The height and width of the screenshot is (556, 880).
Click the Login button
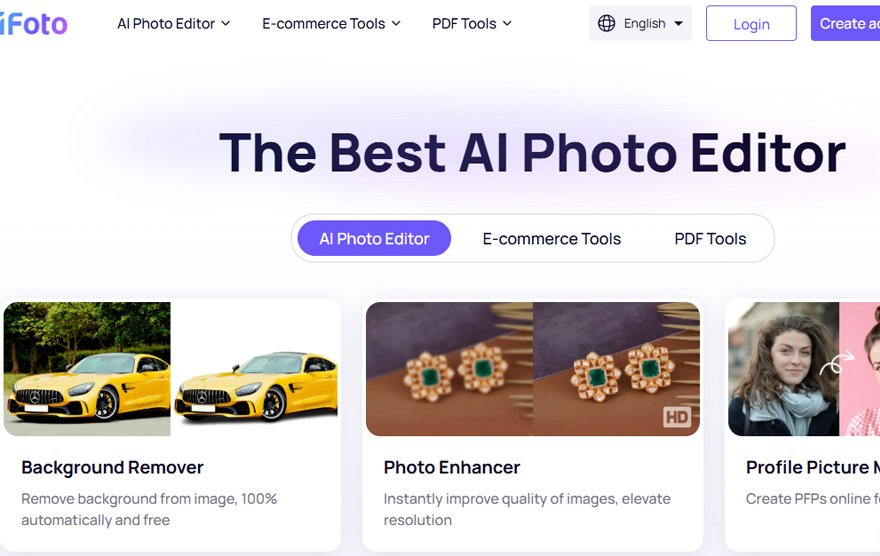pyautogui.click(x=751, y=24)
